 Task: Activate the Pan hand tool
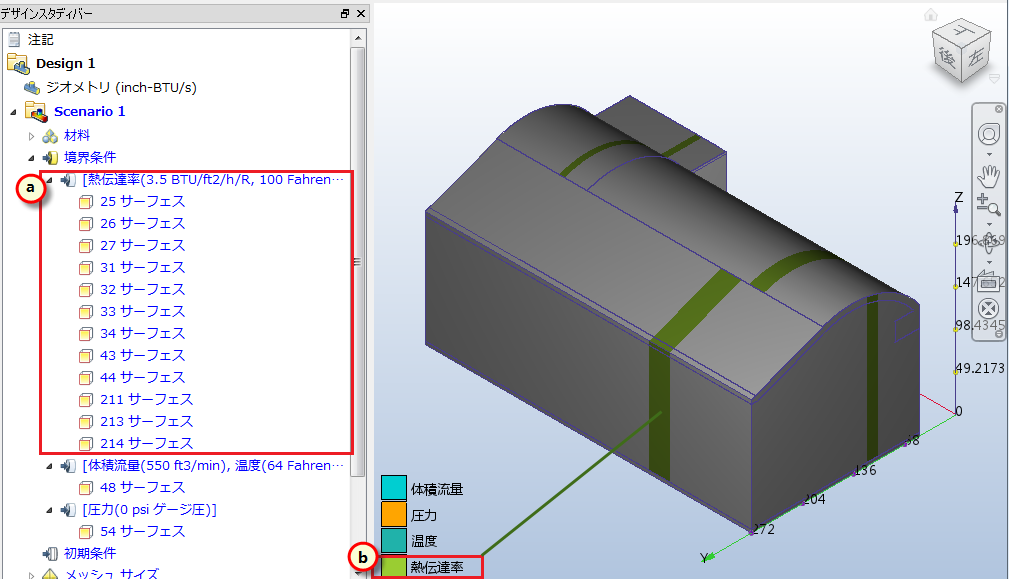point(988,176)
